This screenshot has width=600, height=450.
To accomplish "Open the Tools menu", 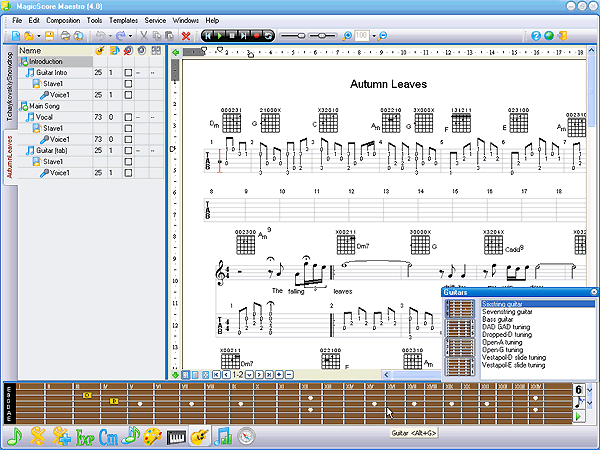I will (94, 20).
